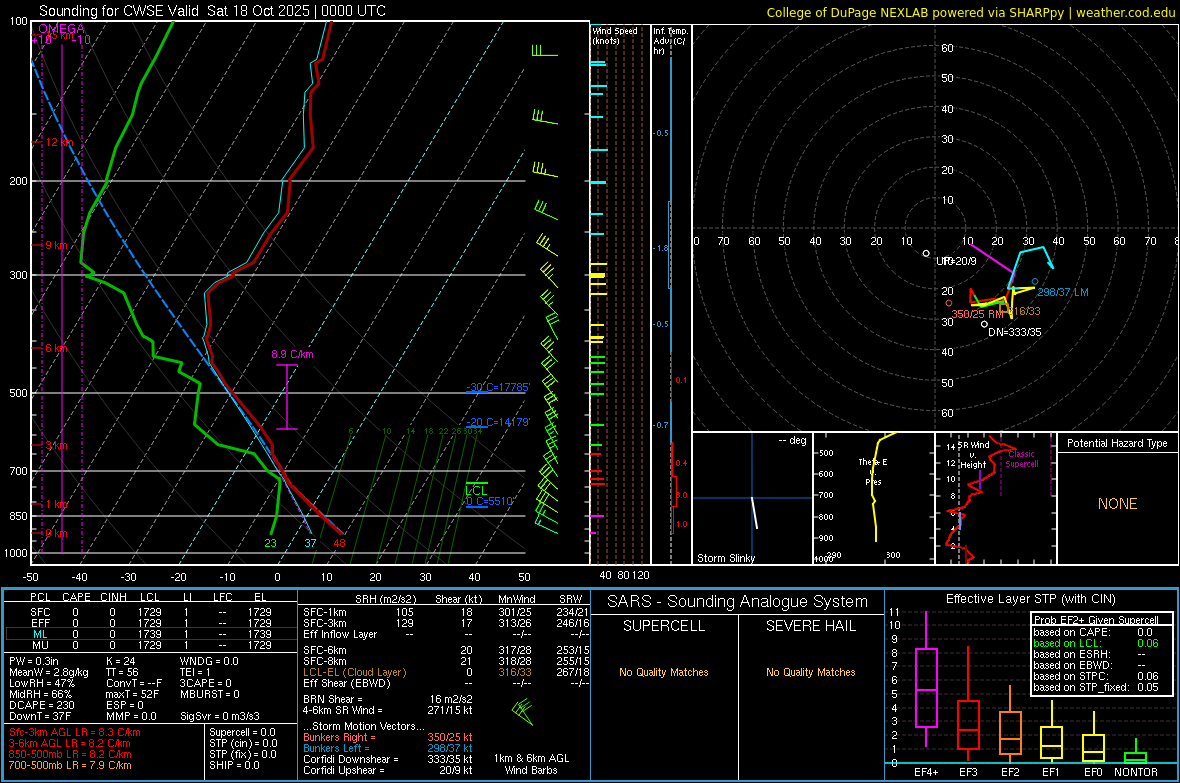Click the SARS - Sounding Analogue System title
This screenshot has height=783, width=1180.
[738, 602]
